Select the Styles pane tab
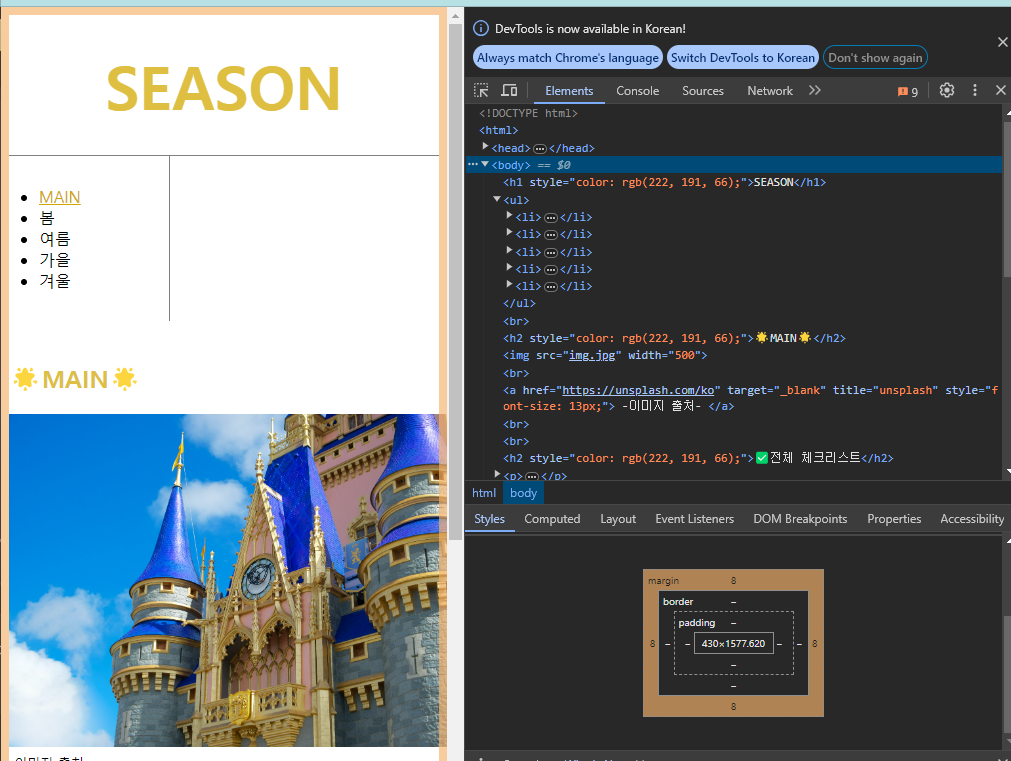The height and width of the screenshot is (761, 1011). [x=489, y=519]
